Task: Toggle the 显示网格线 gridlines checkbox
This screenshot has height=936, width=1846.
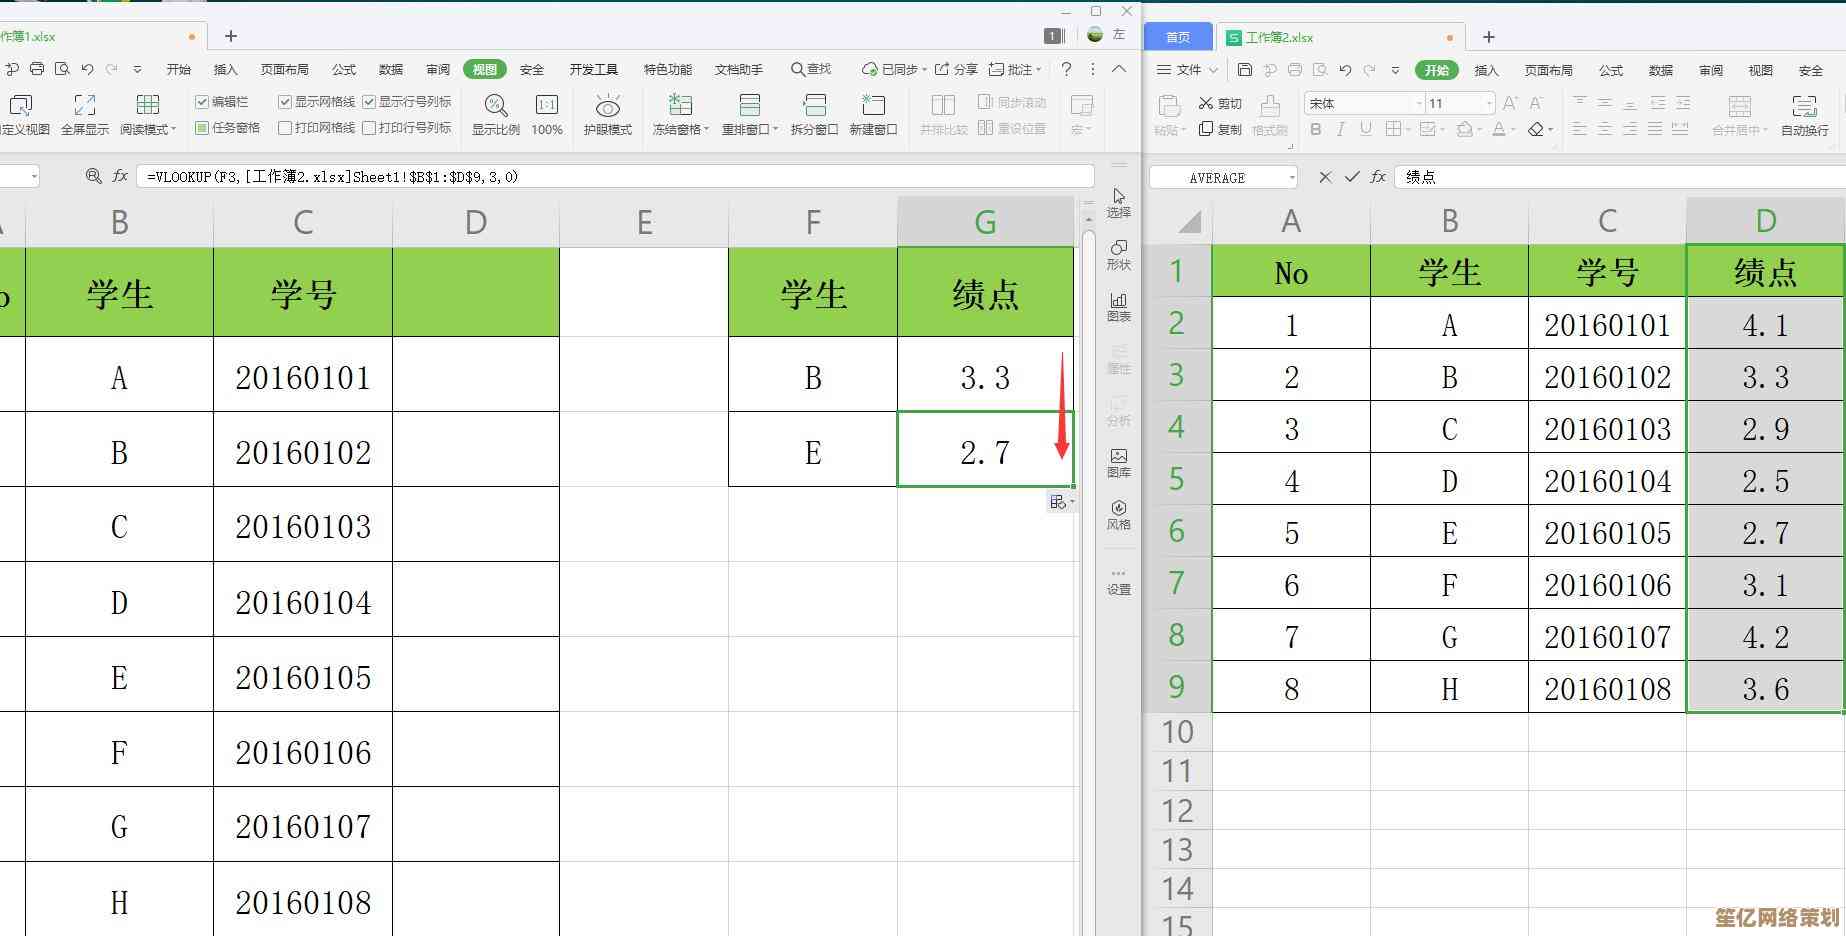Action: [285, 102]
